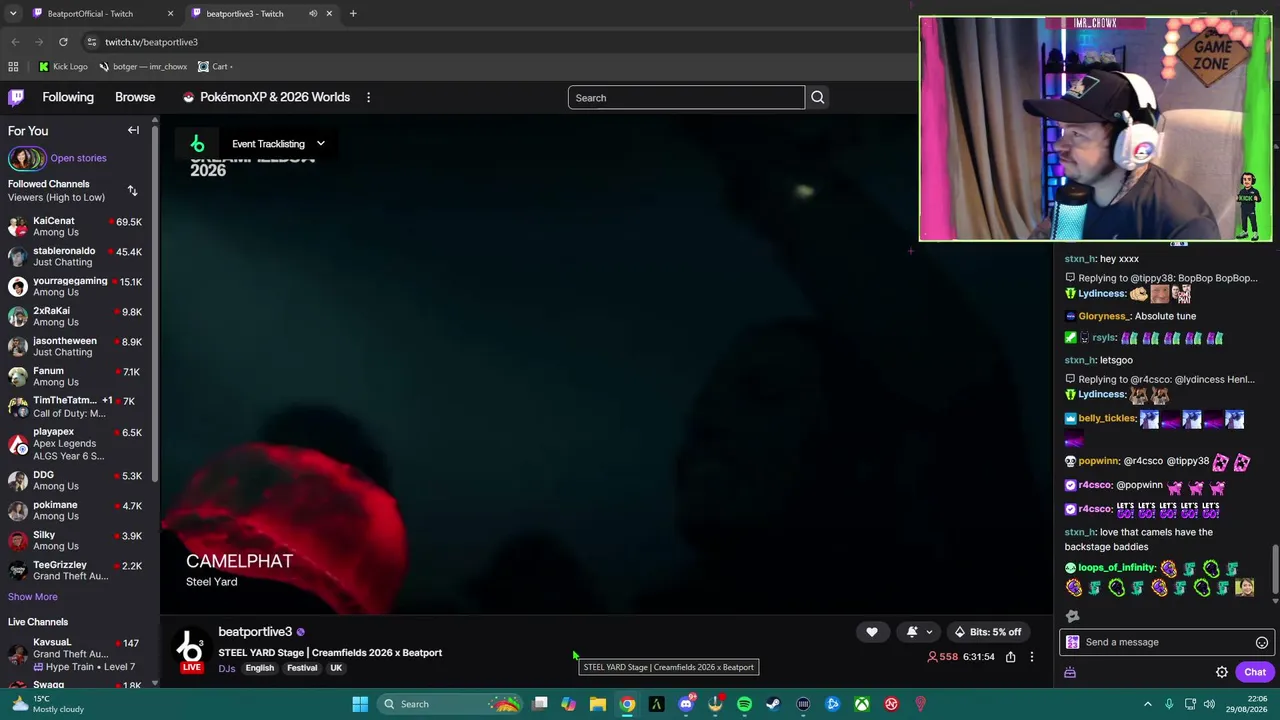
Task: Click the beatportlive3 channel name
Action: click(x=255, y=632)
